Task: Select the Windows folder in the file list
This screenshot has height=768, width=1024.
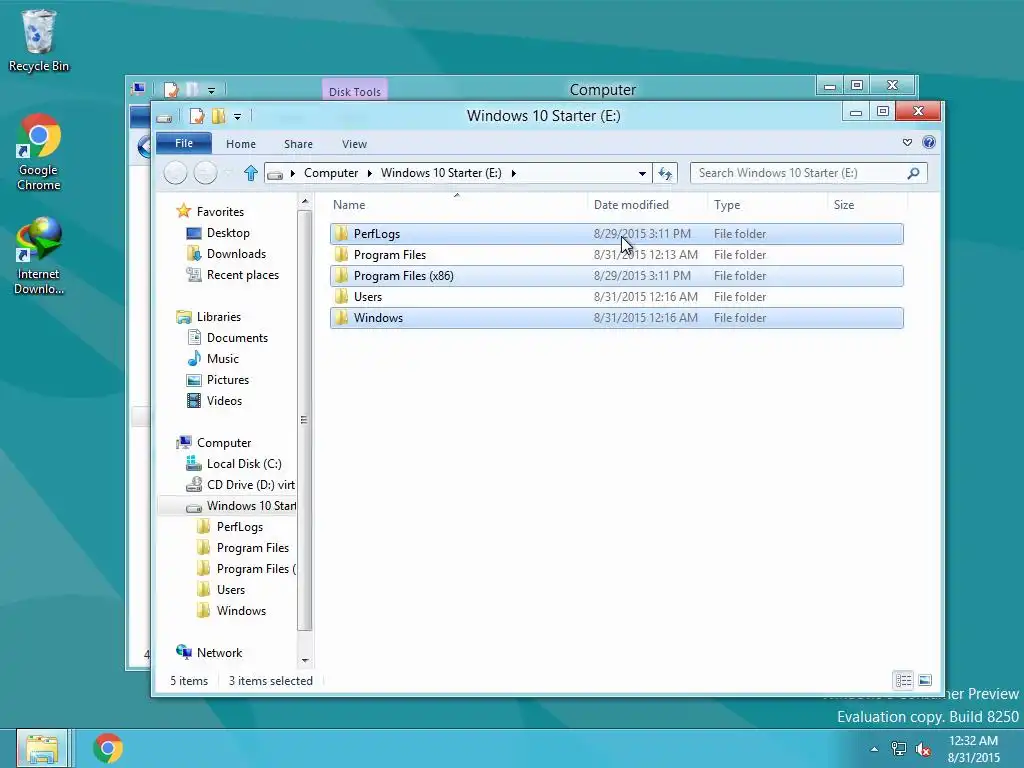Action: point(616,318)
